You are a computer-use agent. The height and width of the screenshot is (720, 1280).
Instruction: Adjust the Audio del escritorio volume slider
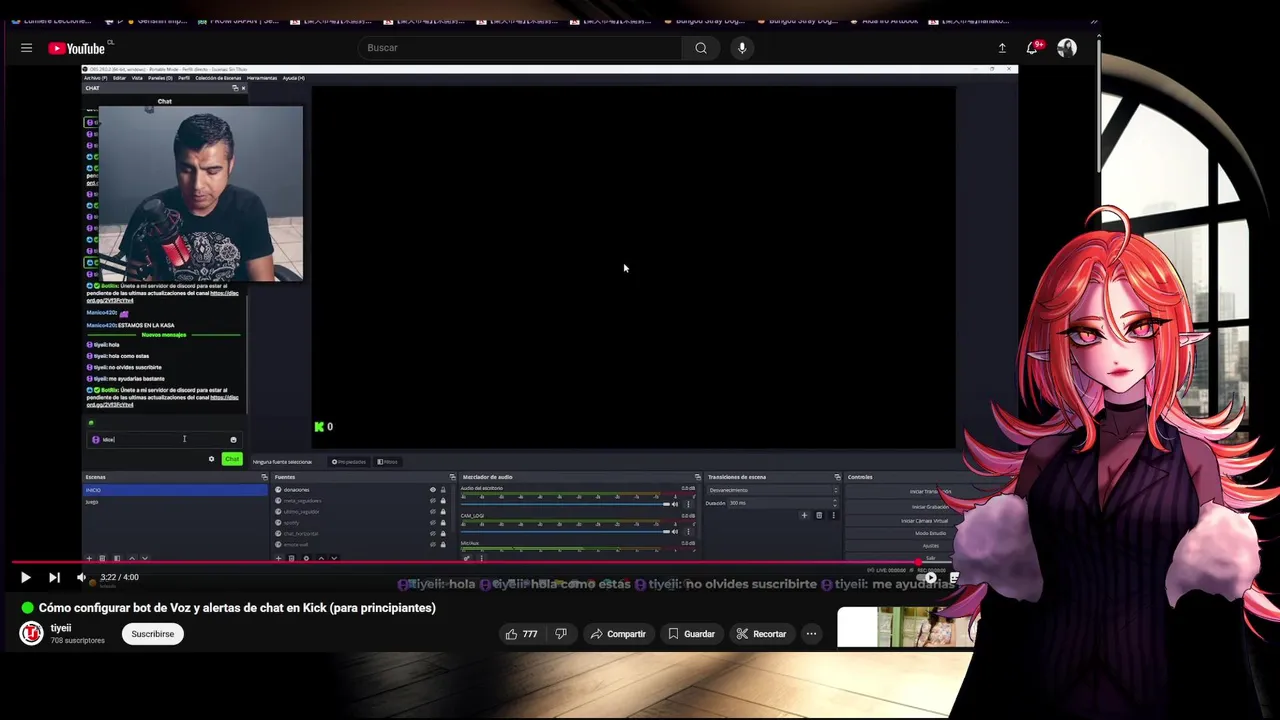(565, 504)
